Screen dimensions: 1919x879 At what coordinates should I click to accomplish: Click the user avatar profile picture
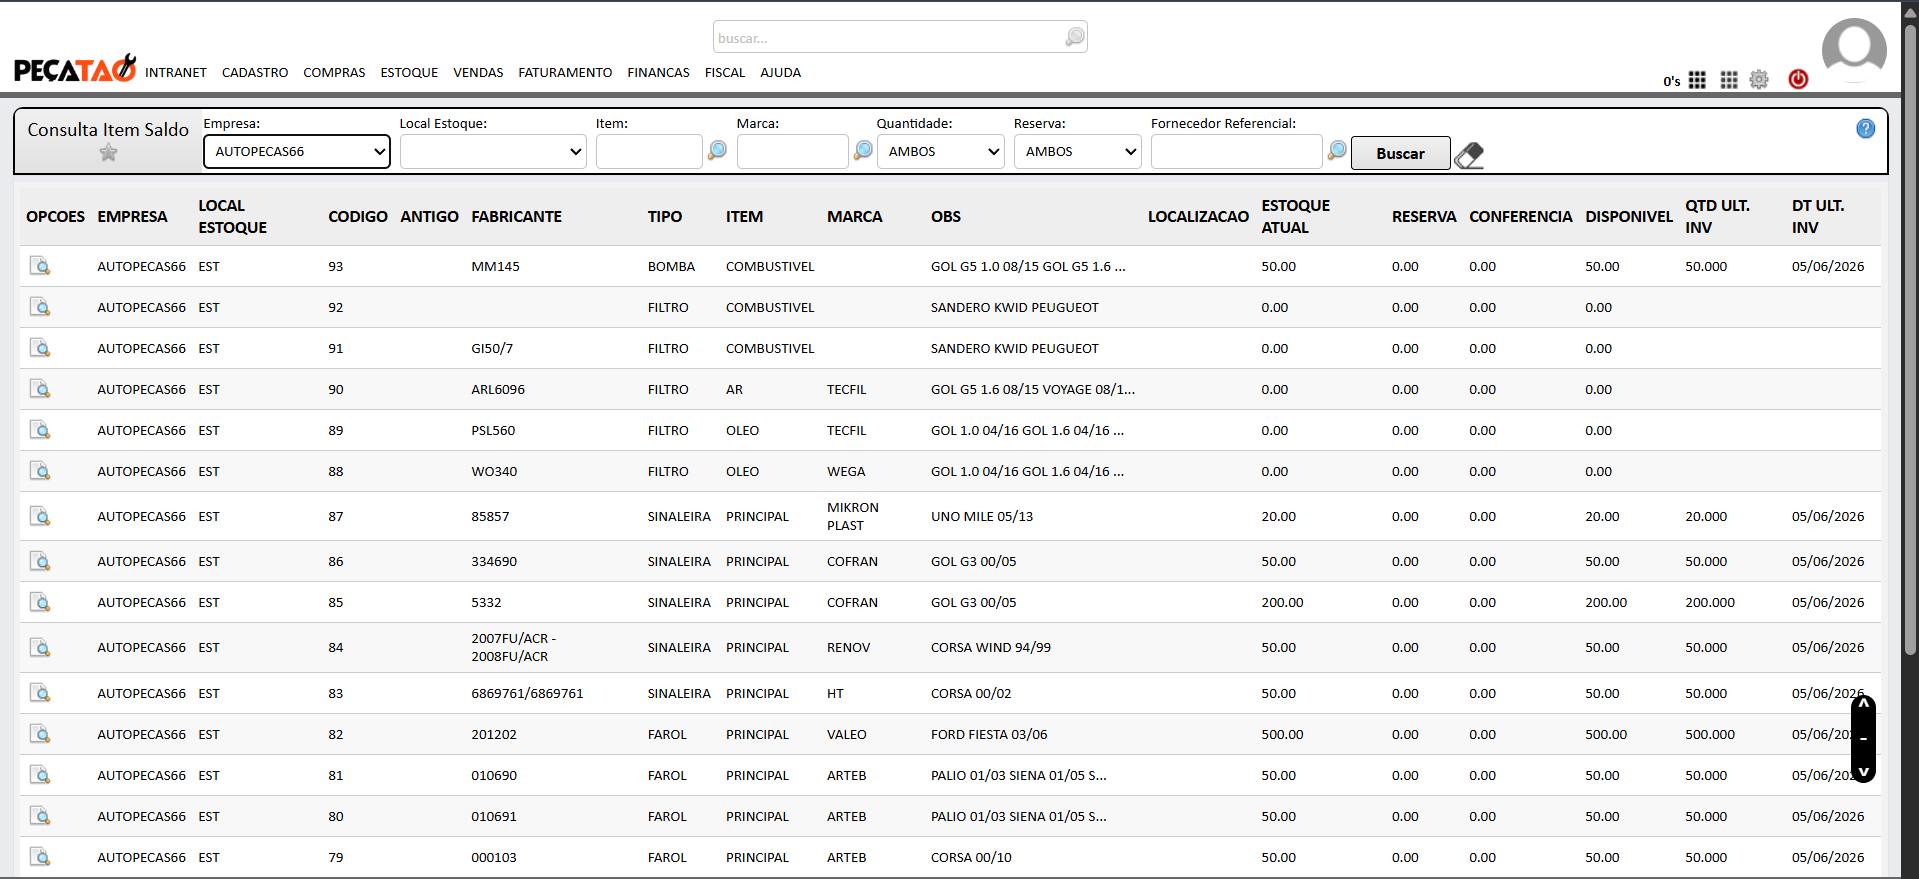click(x=1853, y=49)
